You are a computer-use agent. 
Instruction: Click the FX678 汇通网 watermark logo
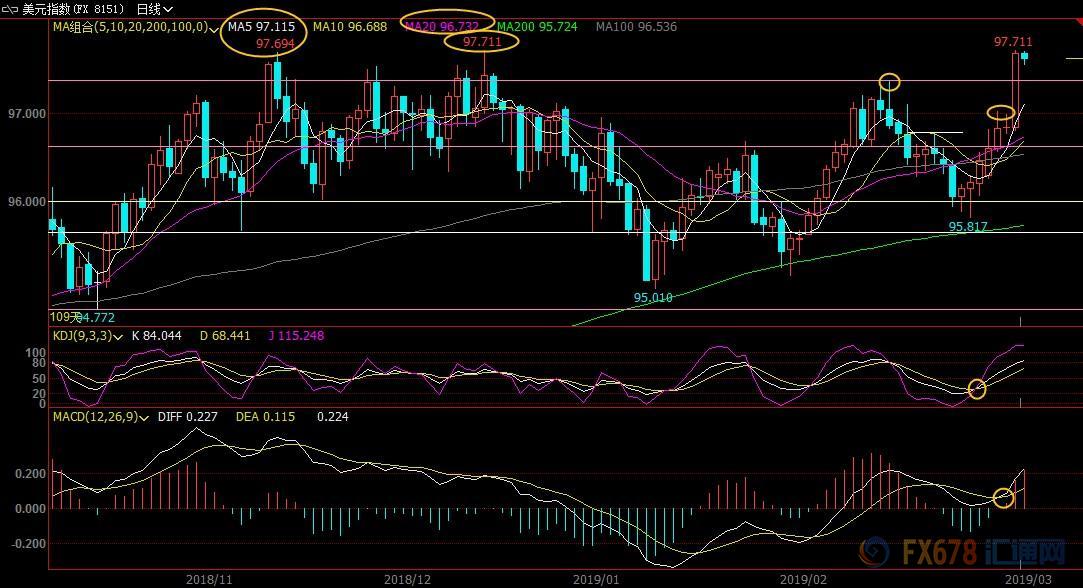click(968, 553)
